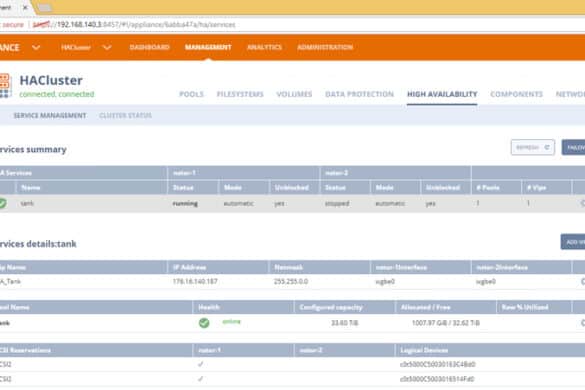Click ixgbe0 under node-2 interface
585x390 pixels.
point(486,281)
